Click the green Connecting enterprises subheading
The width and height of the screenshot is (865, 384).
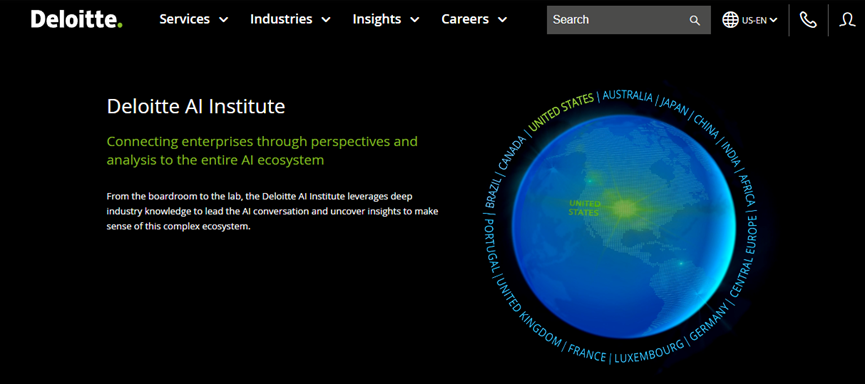[262, 151]
